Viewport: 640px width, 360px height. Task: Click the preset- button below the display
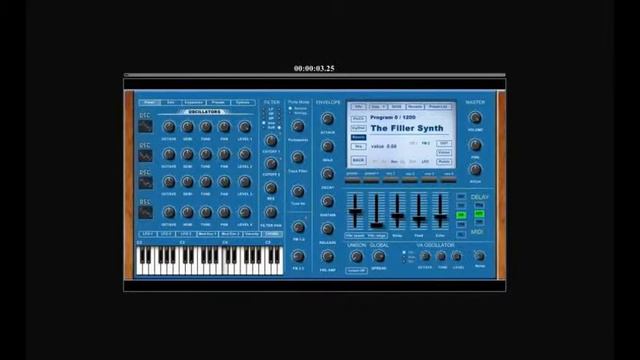click(x=352, y=179)
